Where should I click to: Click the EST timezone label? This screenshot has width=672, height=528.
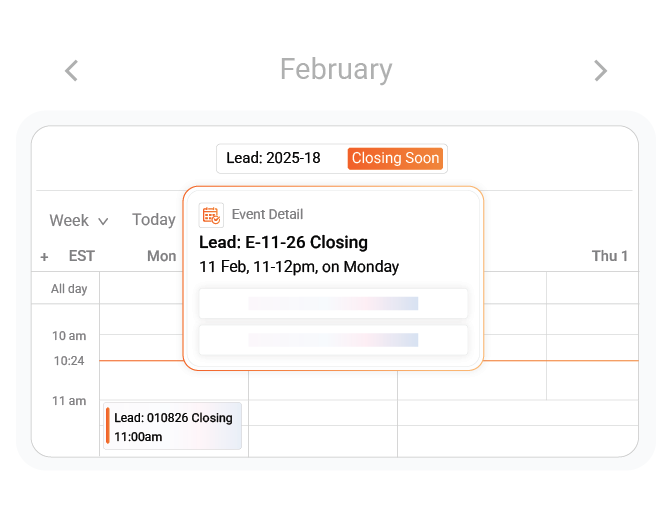tap(82, 256)
